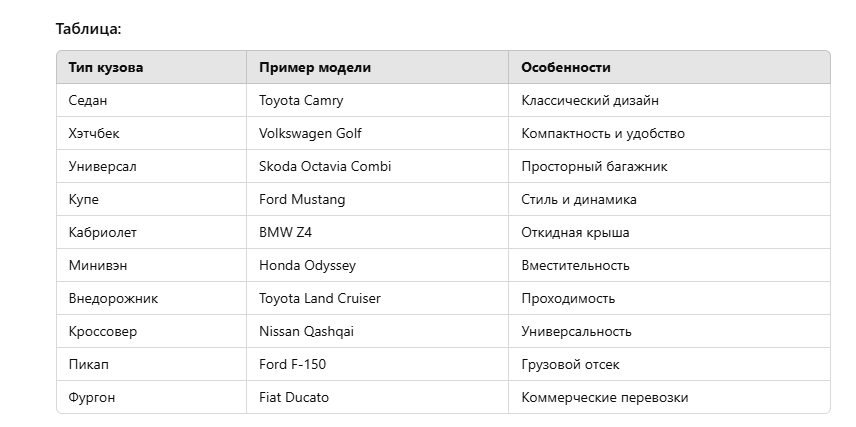The width and height of the screenshot is (856, 427).
Task: Click the 'Особенности' column header
Action: 669,67
